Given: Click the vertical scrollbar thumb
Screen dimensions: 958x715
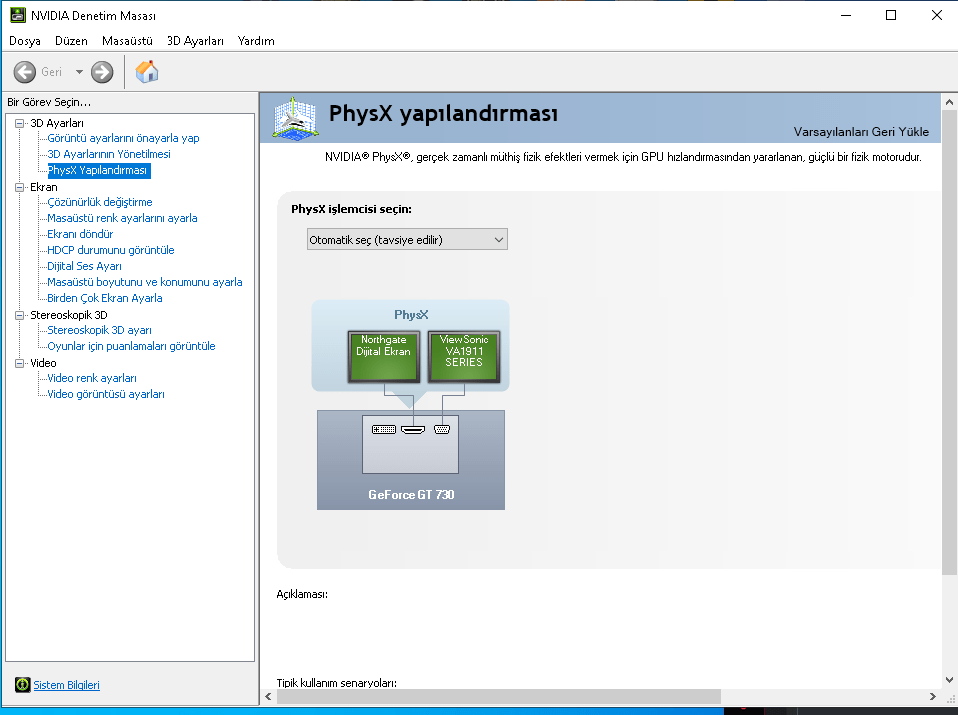Looking at the screenshot, I should (x=949, y=342).
